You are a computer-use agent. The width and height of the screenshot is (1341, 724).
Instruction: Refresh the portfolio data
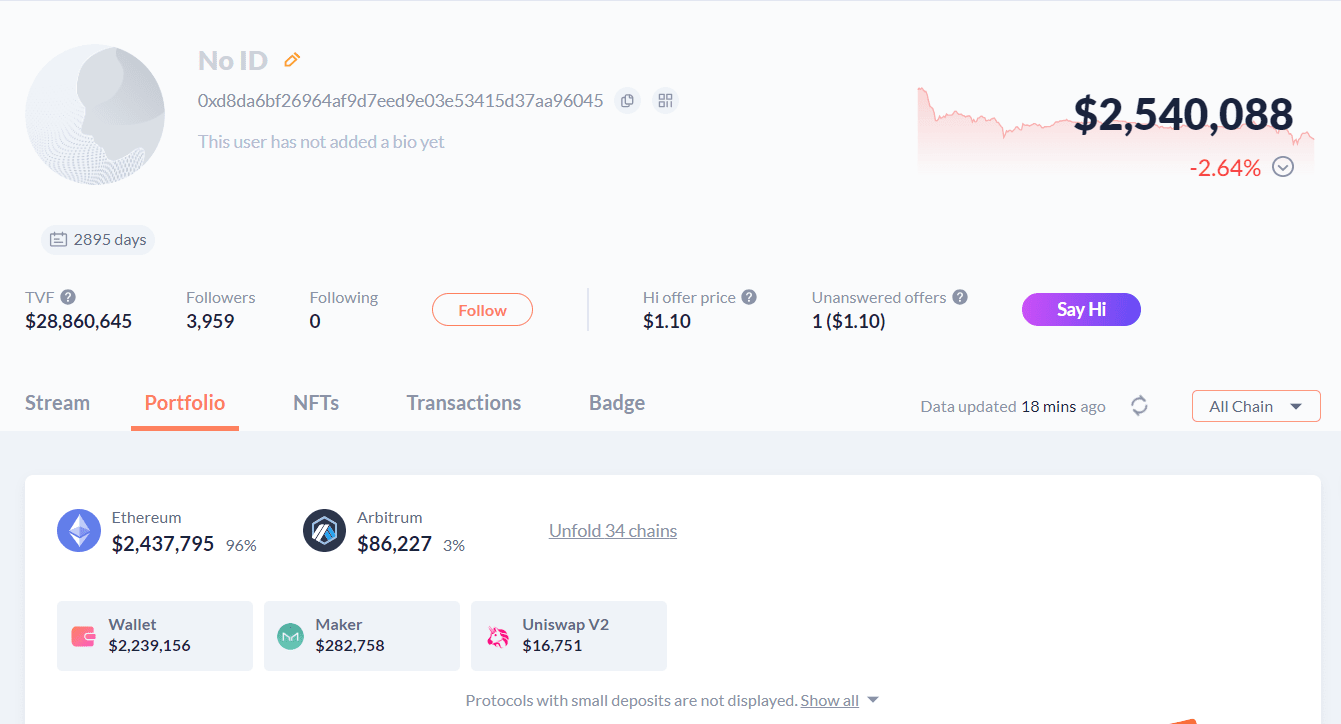pyautogui.click(x=1139, y=406)
